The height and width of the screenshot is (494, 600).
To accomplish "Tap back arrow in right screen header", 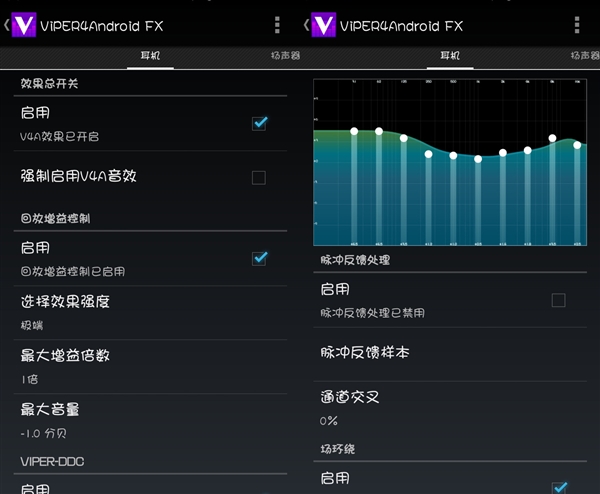I will coord(306,25).
